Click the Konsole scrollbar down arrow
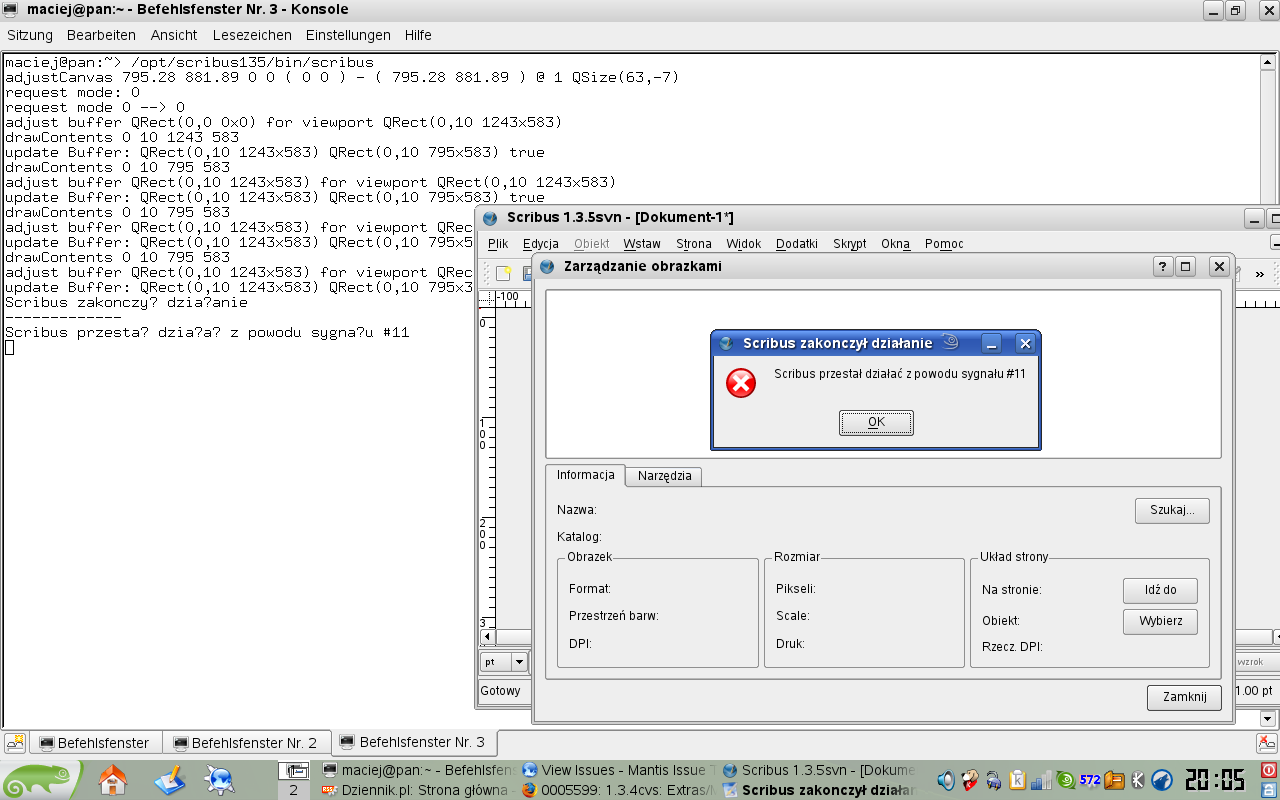 coord(1268,718)
